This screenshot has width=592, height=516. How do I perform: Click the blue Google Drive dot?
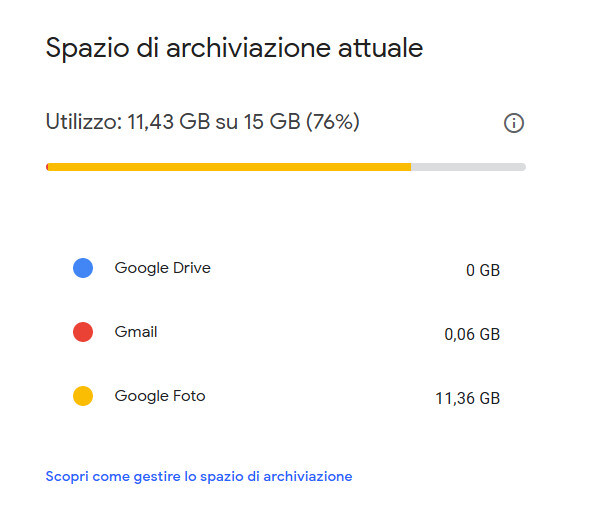point(83,268)
